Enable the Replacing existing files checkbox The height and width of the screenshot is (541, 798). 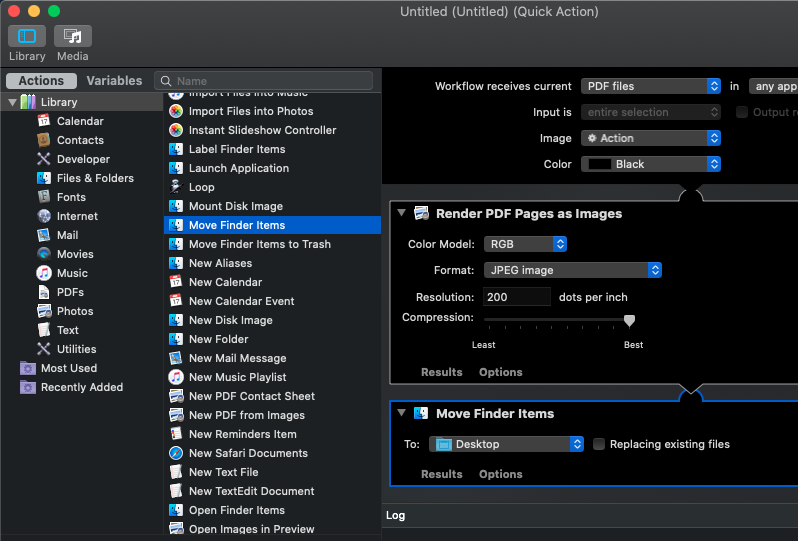point(599,444)
